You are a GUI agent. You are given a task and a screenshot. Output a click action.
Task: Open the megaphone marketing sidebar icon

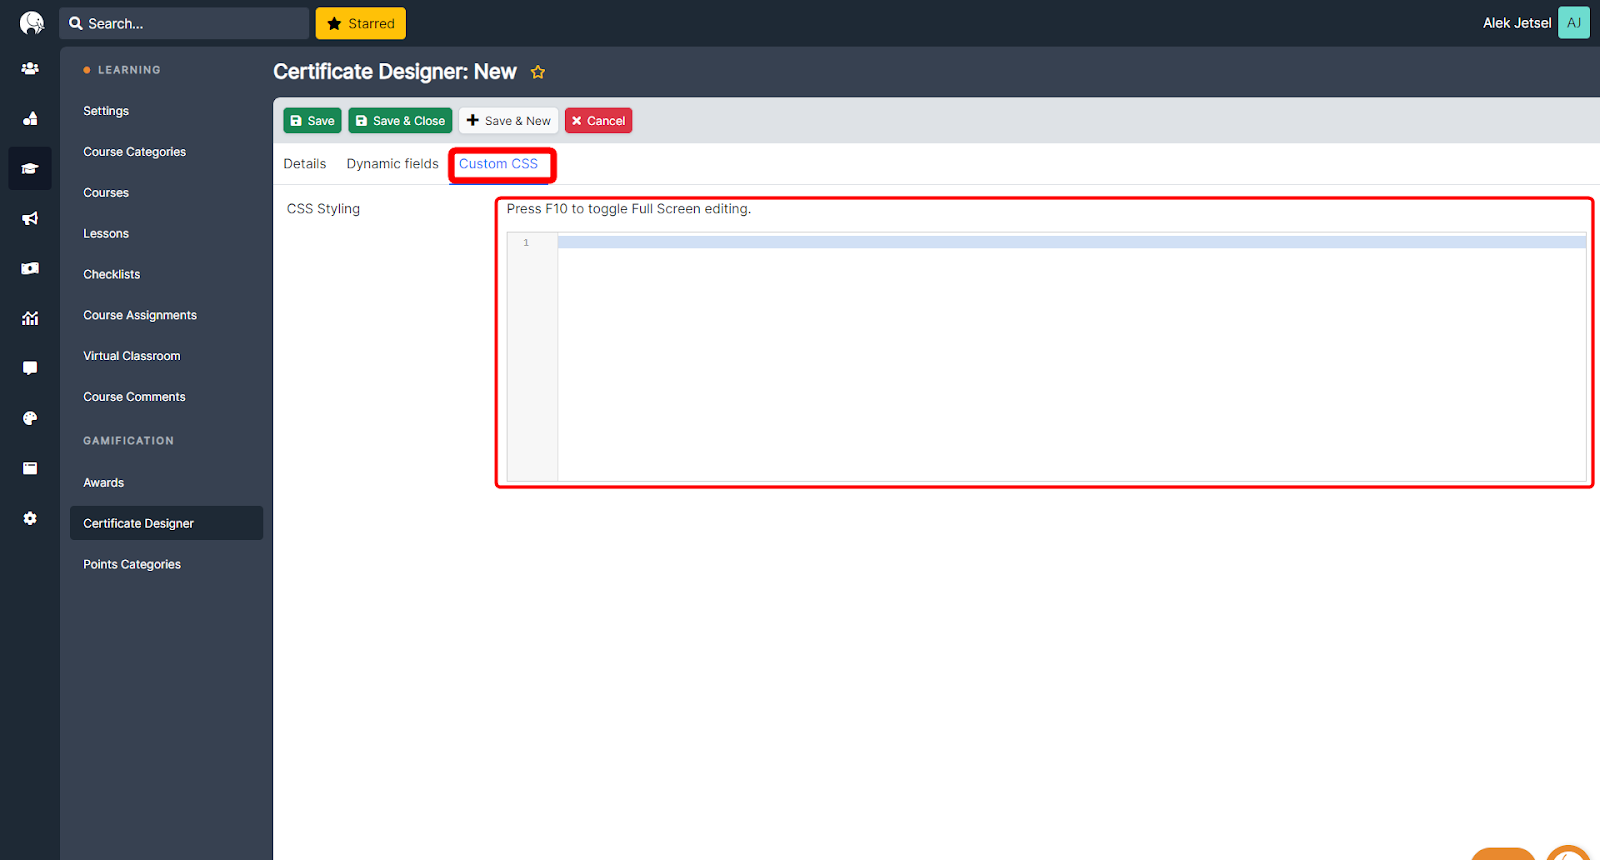coord(30,218)
